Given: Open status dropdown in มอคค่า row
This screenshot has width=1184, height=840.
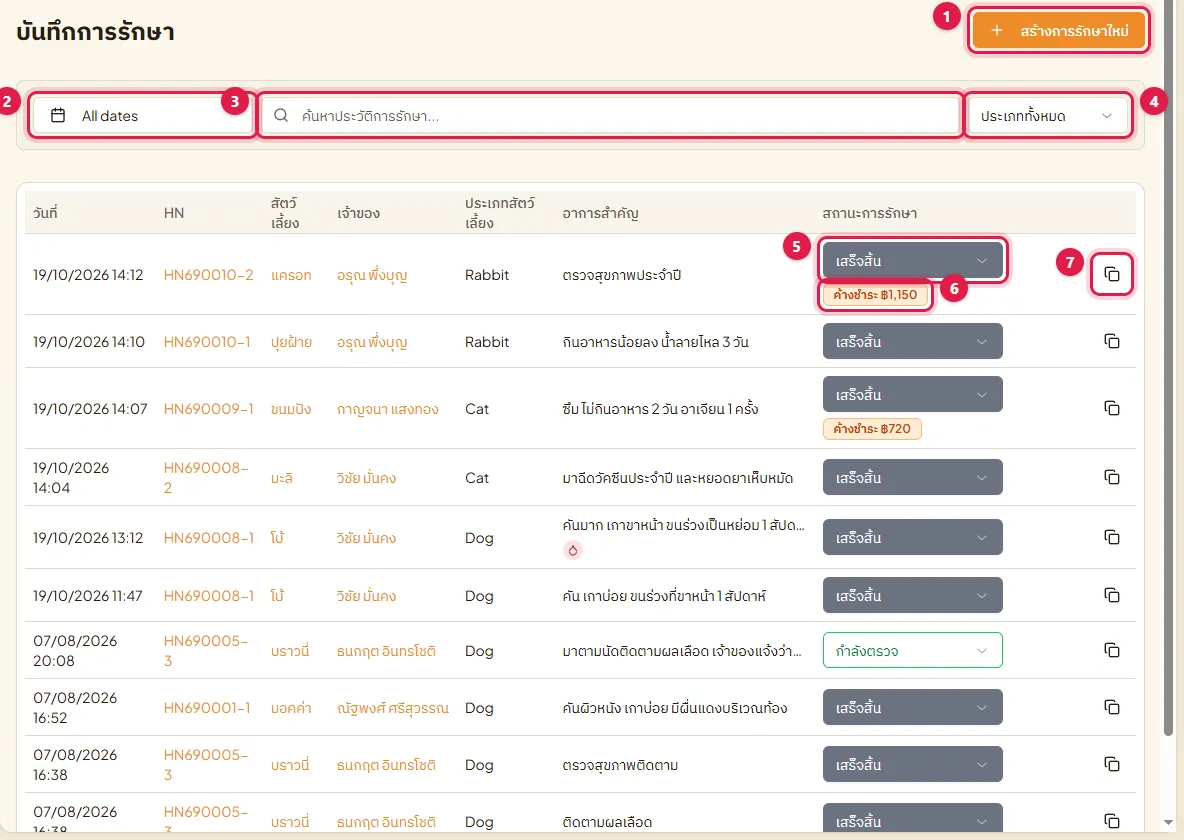Looking at the screenshot, I should pos(912,707).
